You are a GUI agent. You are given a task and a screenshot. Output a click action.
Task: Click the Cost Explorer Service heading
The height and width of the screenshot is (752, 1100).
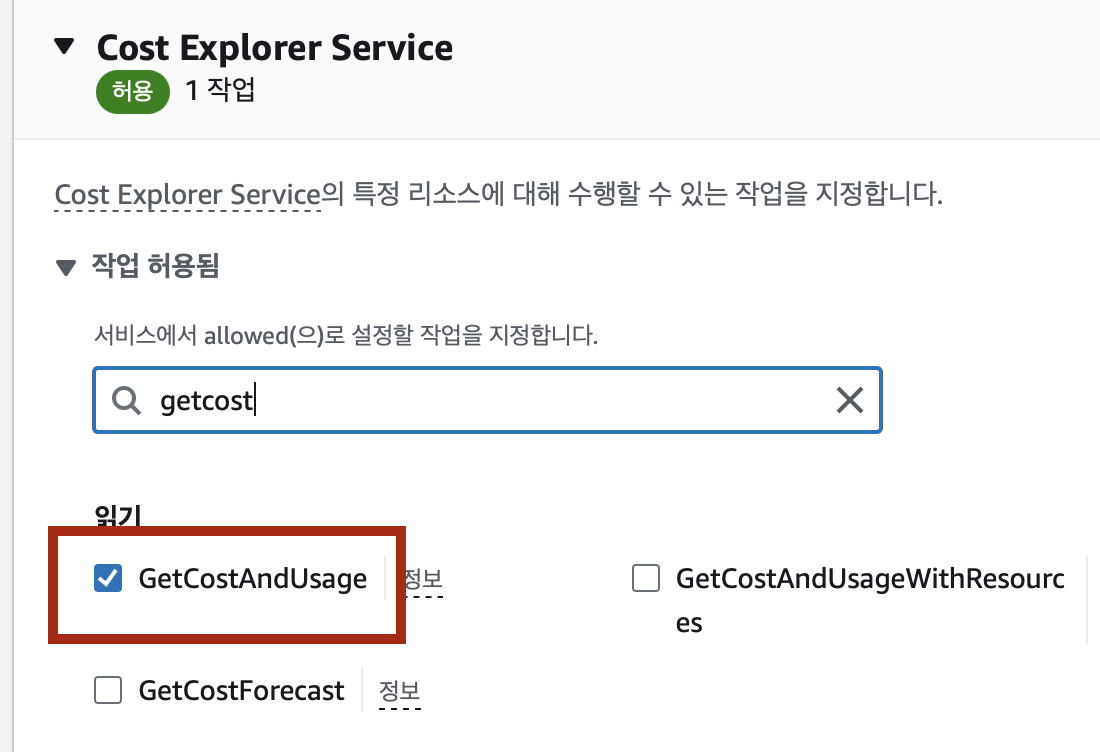[275, 48]
